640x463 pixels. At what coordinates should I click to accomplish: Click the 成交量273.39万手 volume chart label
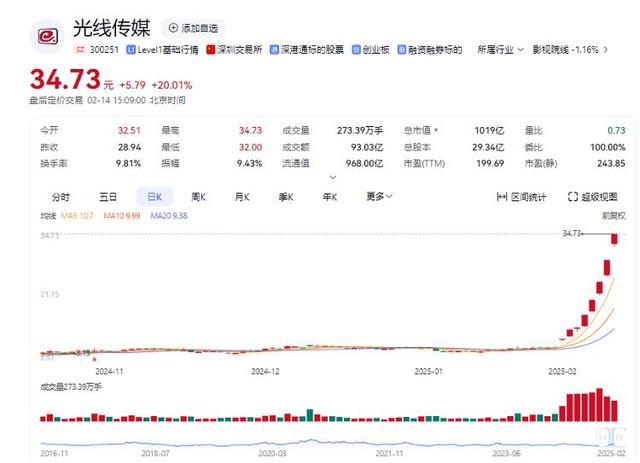point(71,386)
